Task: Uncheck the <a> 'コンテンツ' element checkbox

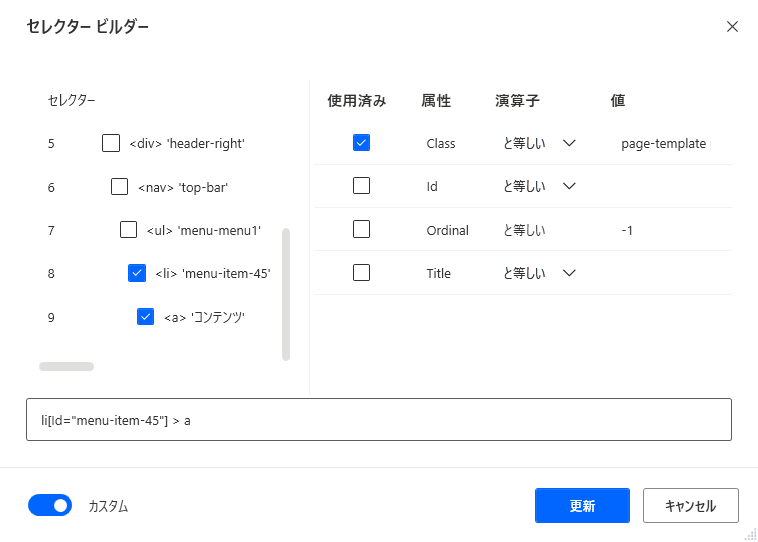Action: (x=146, y=317)
